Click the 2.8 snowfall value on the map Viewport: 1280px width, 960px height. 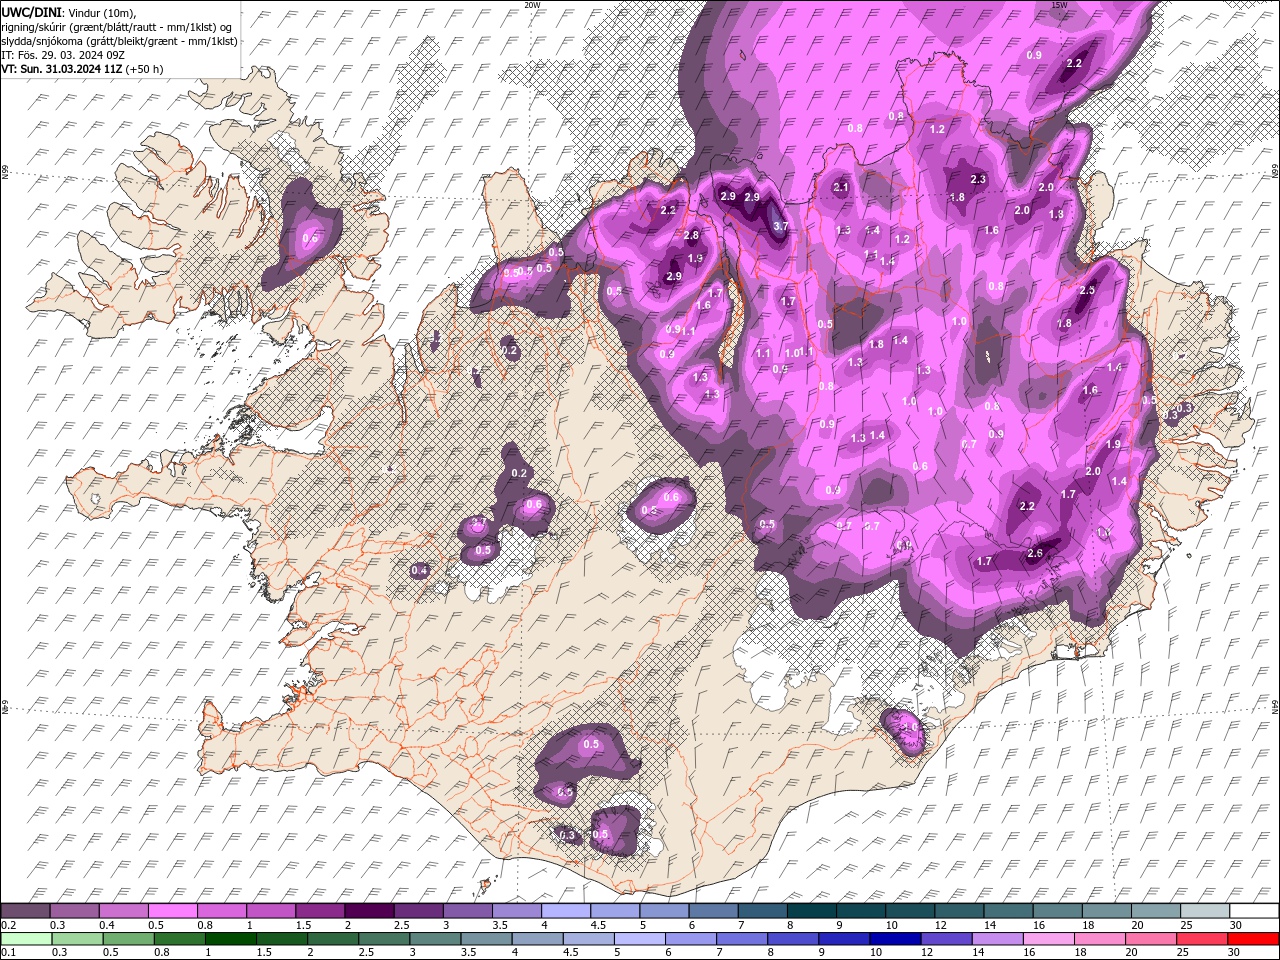pos(691,236)
